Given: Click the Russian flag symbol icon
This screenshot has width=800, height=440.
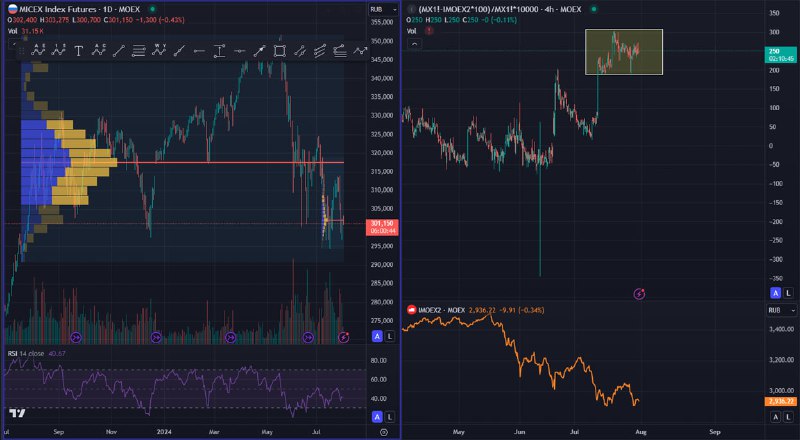Looking at the screenshot, I should pos(12,9).
